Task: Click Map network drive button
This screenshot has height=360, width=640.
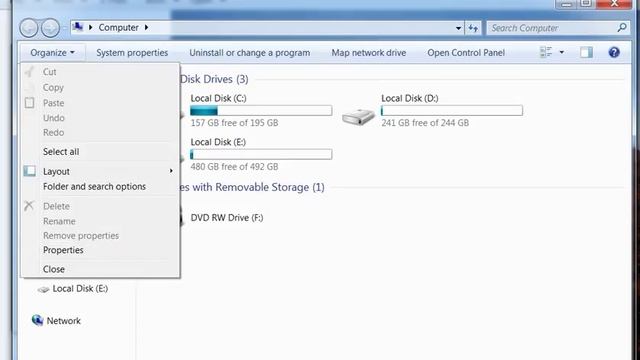Action: (x=369, y=53)
